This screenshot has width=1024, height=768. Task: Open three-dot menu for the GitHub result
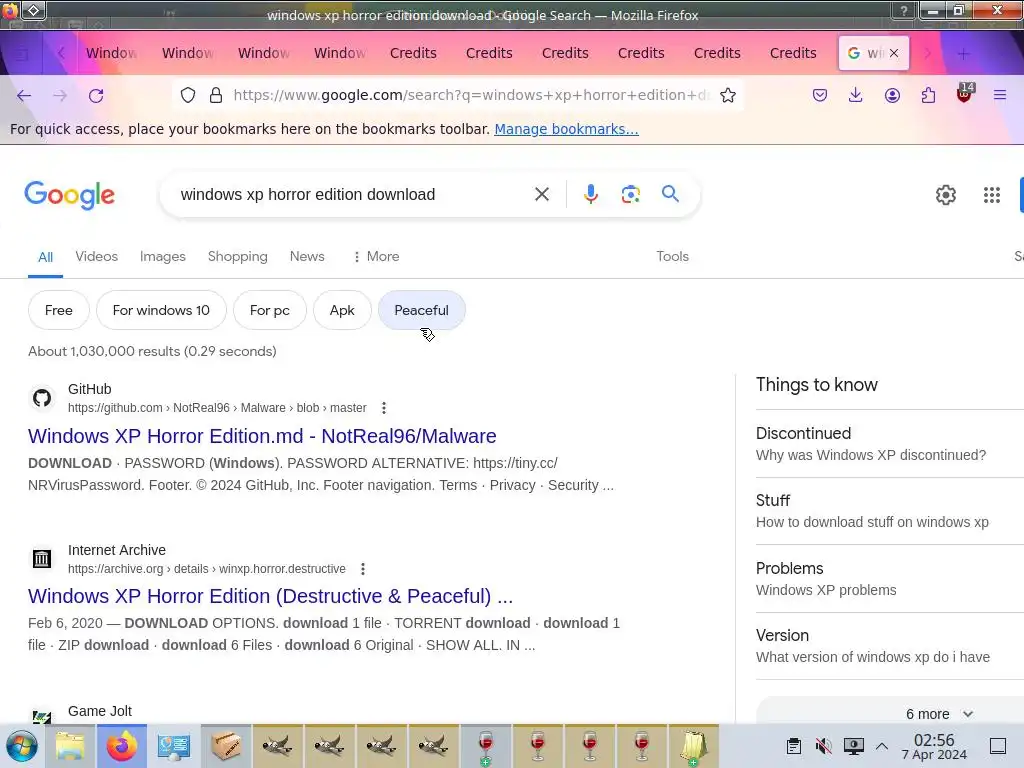click(x=384, y=408)
